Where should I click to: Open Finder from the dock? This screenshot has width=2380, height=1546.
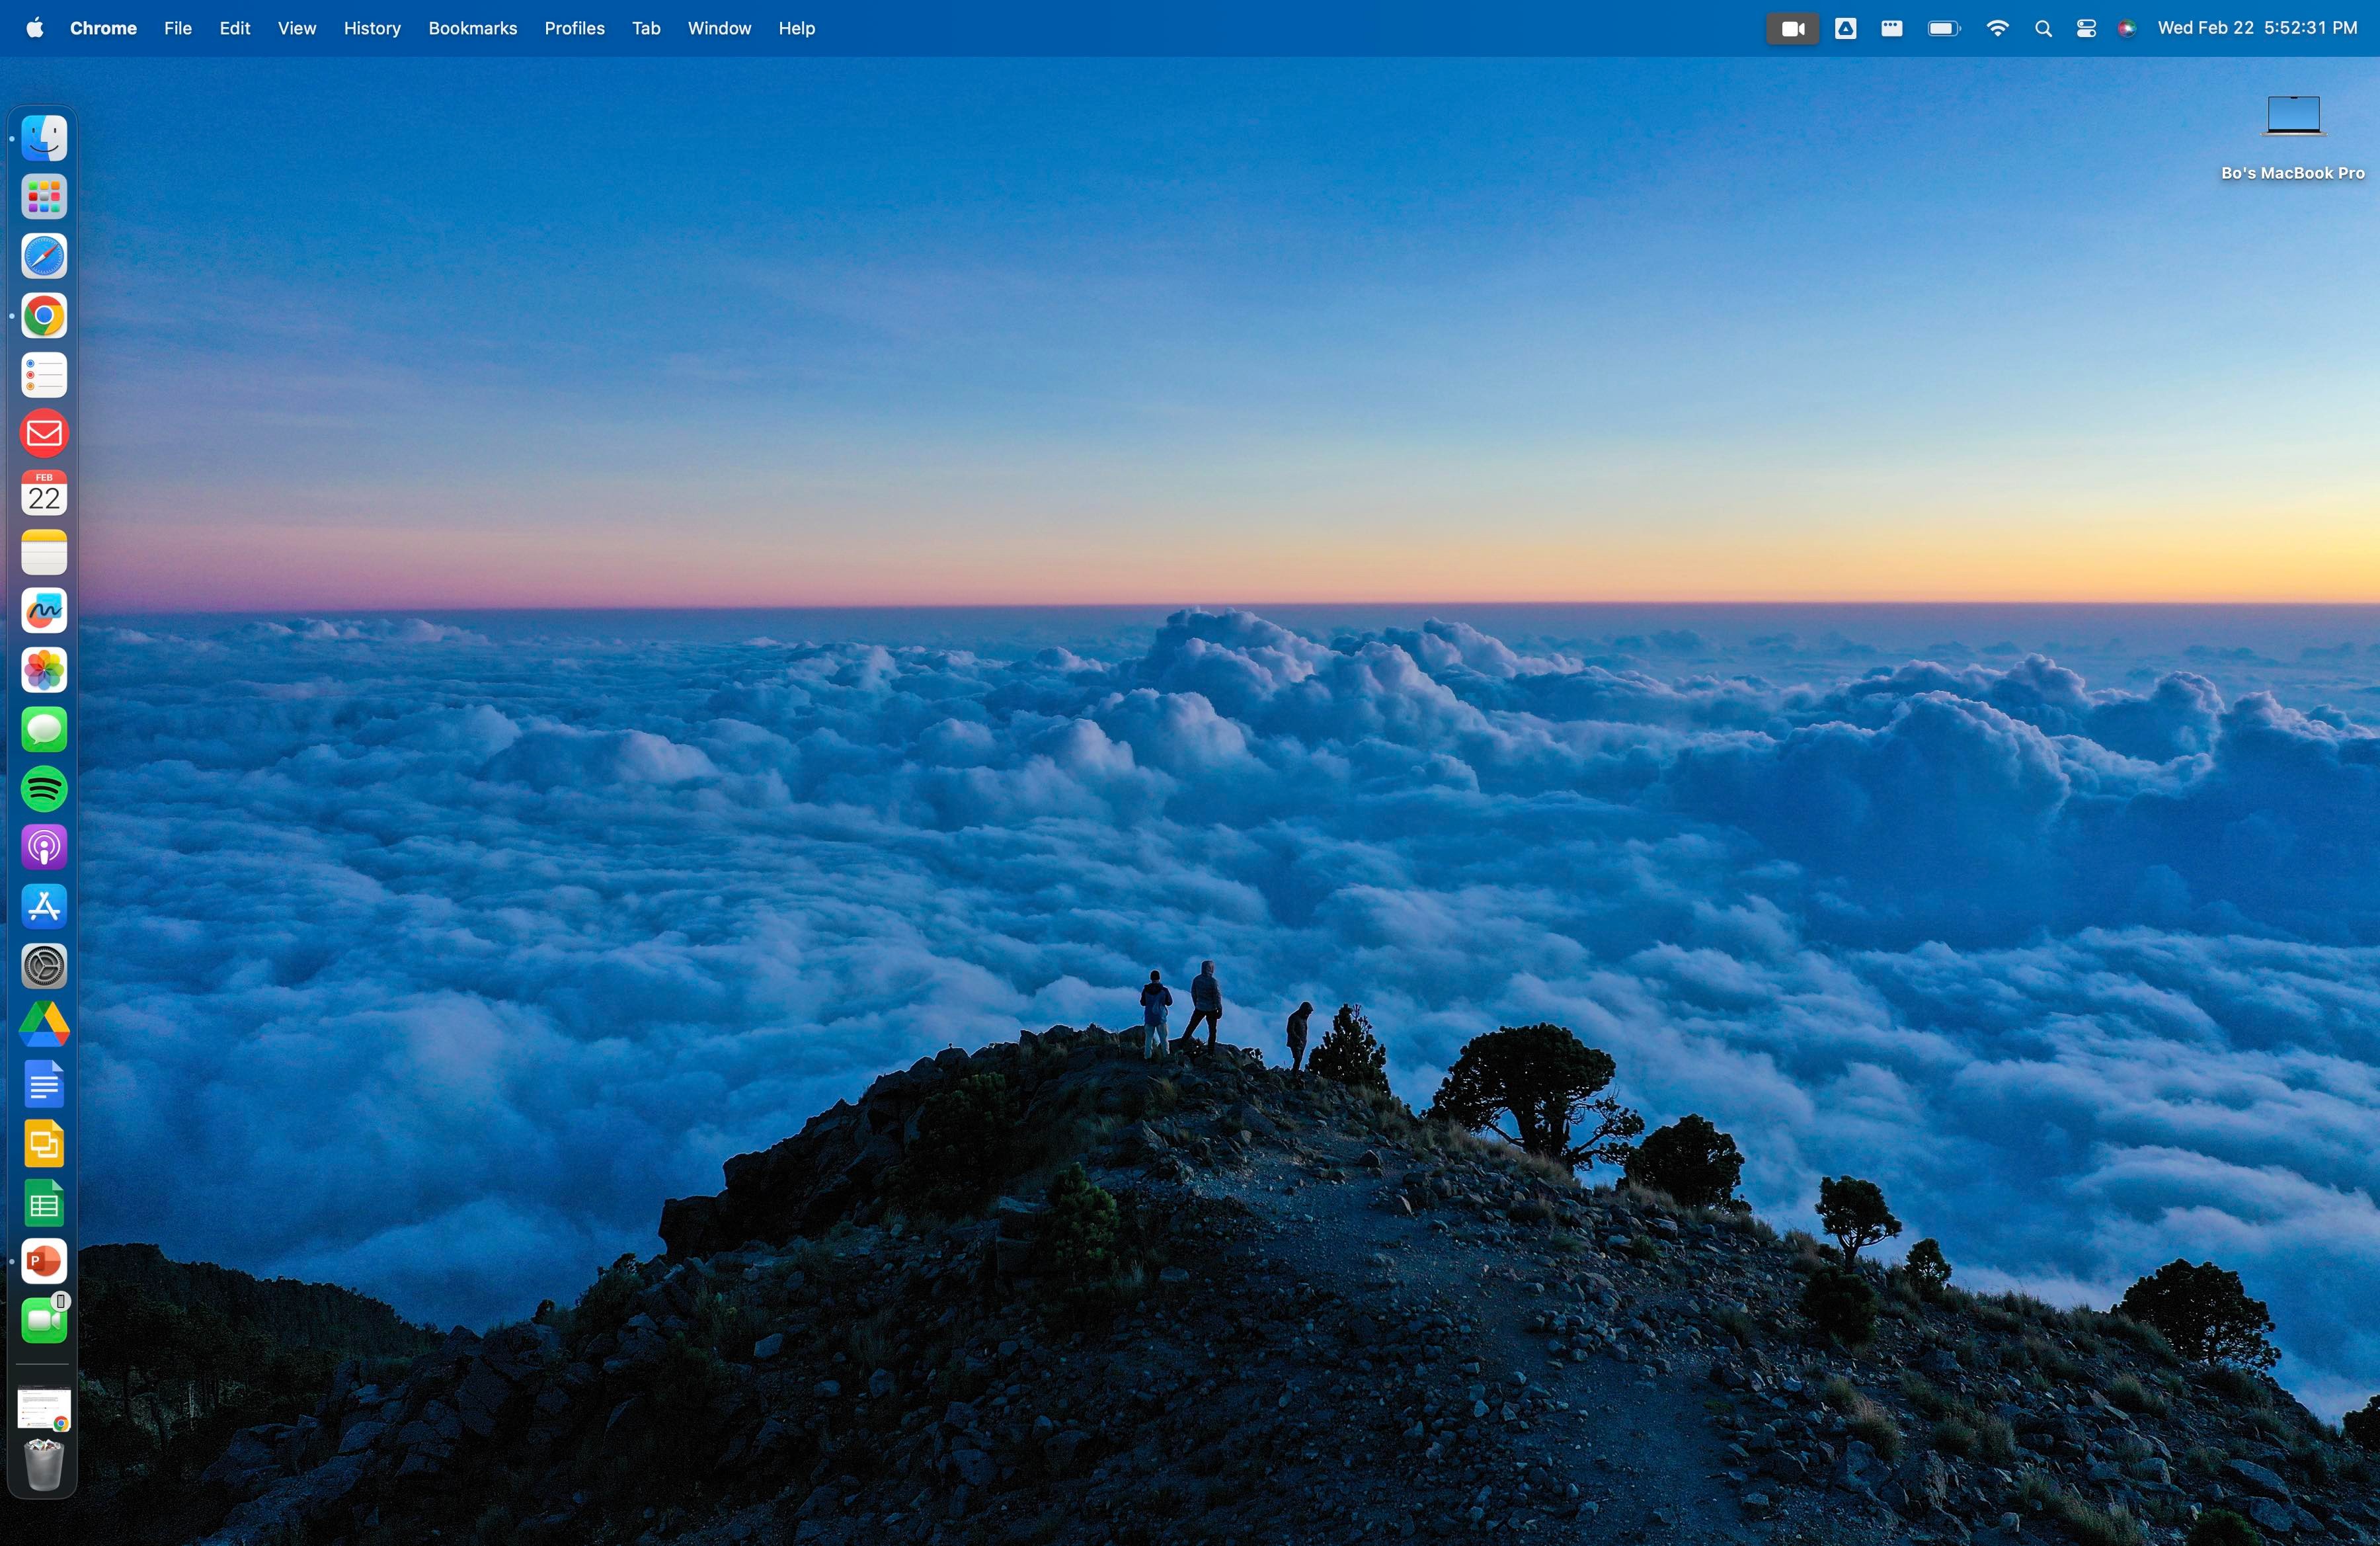click(x=44, y=138)
